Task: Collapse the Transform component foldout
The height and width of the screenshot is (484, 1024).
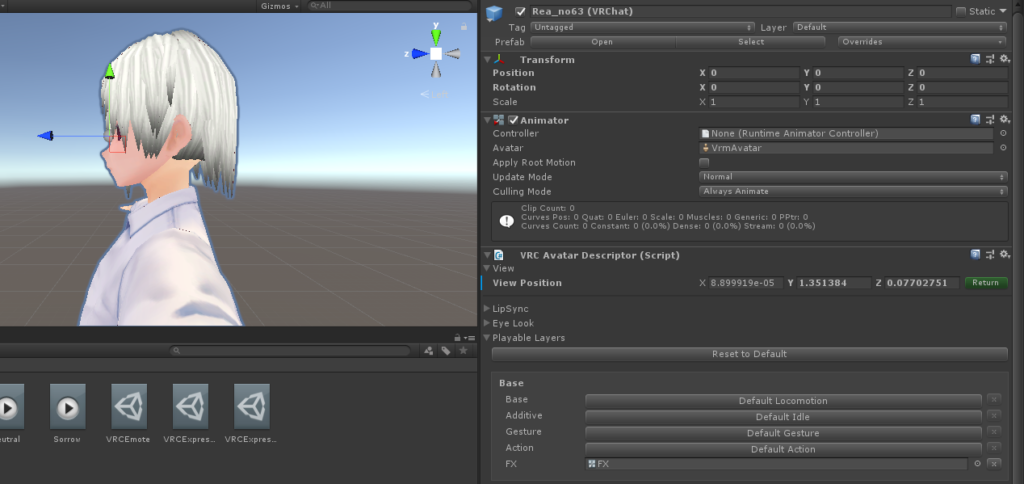Action: (487, 59)
